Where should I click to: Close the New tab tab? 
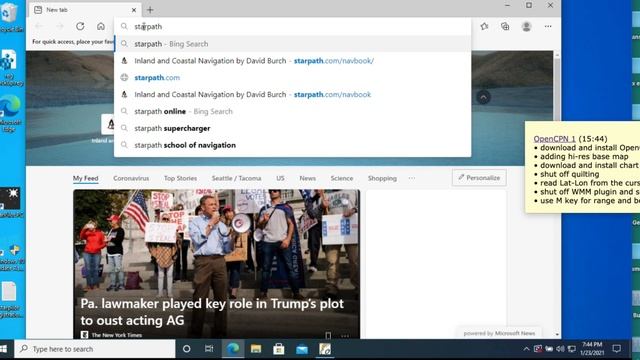point(134,10)
